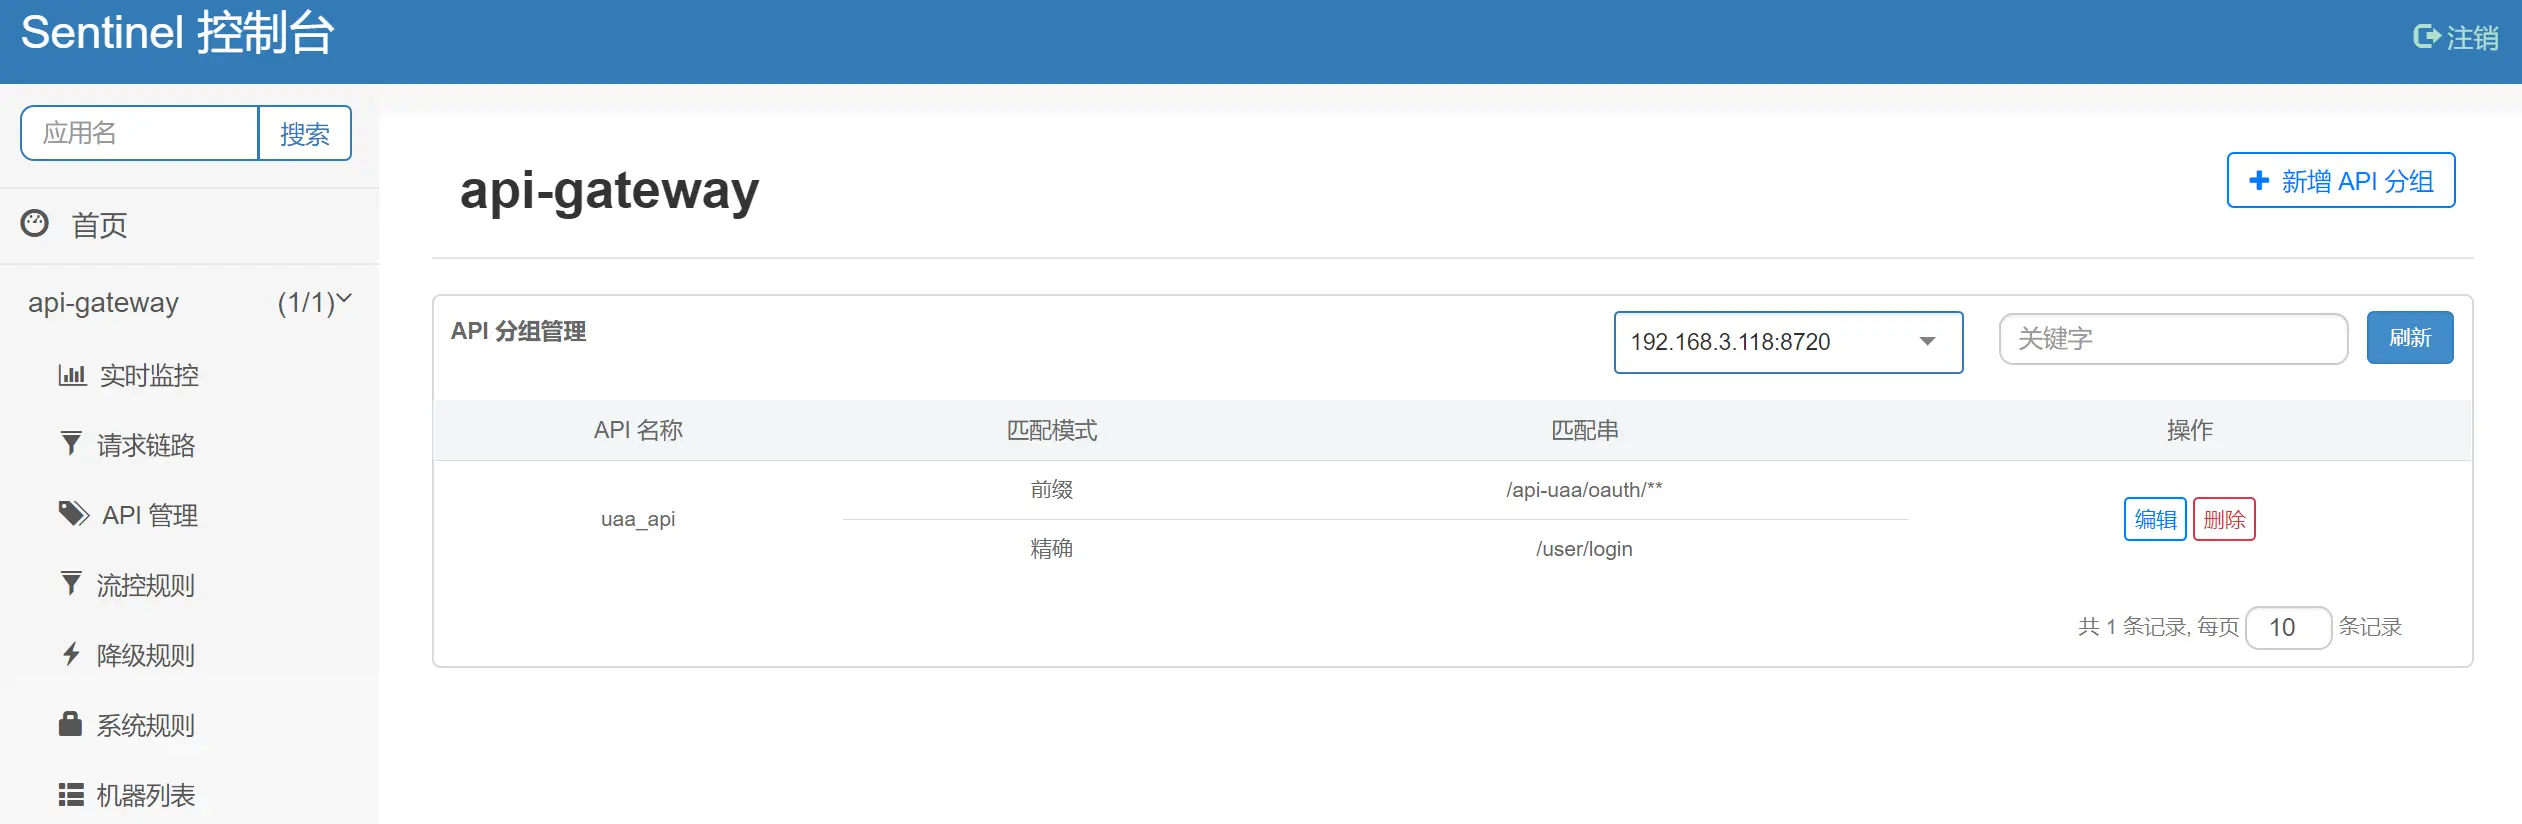Image resolution: width=2522 pixels, height=824 pixels.
Task: Collapse the api-gateway app chevron
Action: (x=344, y=298)
